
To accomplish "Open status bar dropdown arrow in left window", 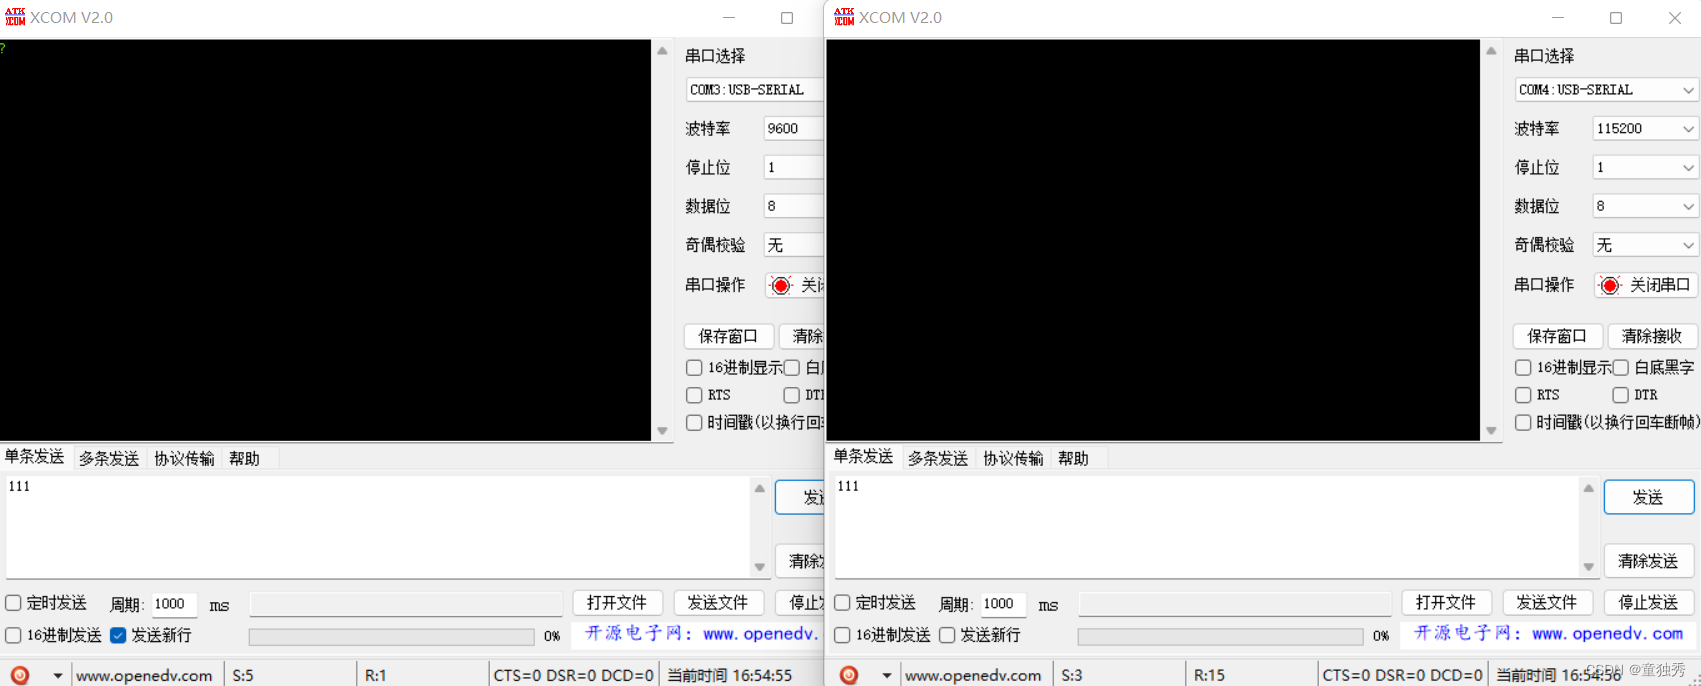I will pyautogui.click(x=58, y=676).
